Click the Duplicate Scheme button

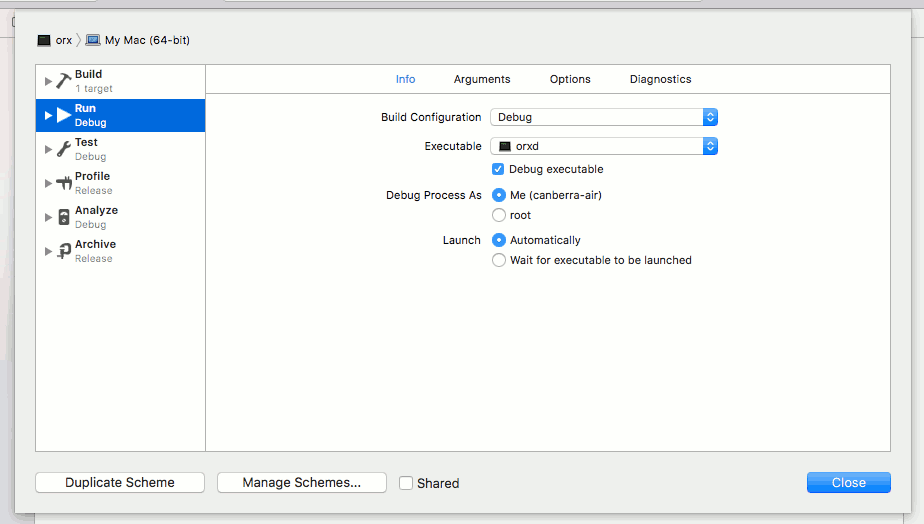[120, 482]
